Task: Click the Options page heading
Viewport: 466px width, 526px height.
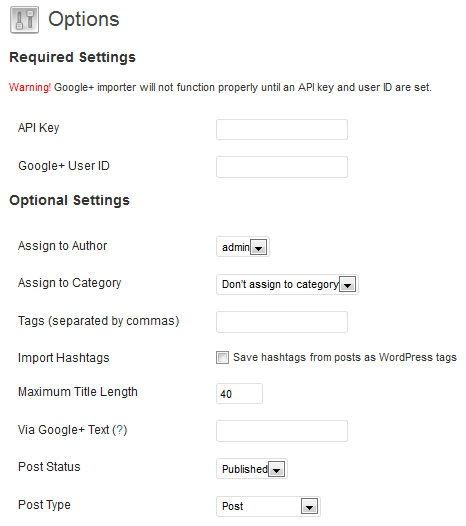Action: tap(84, 19)
